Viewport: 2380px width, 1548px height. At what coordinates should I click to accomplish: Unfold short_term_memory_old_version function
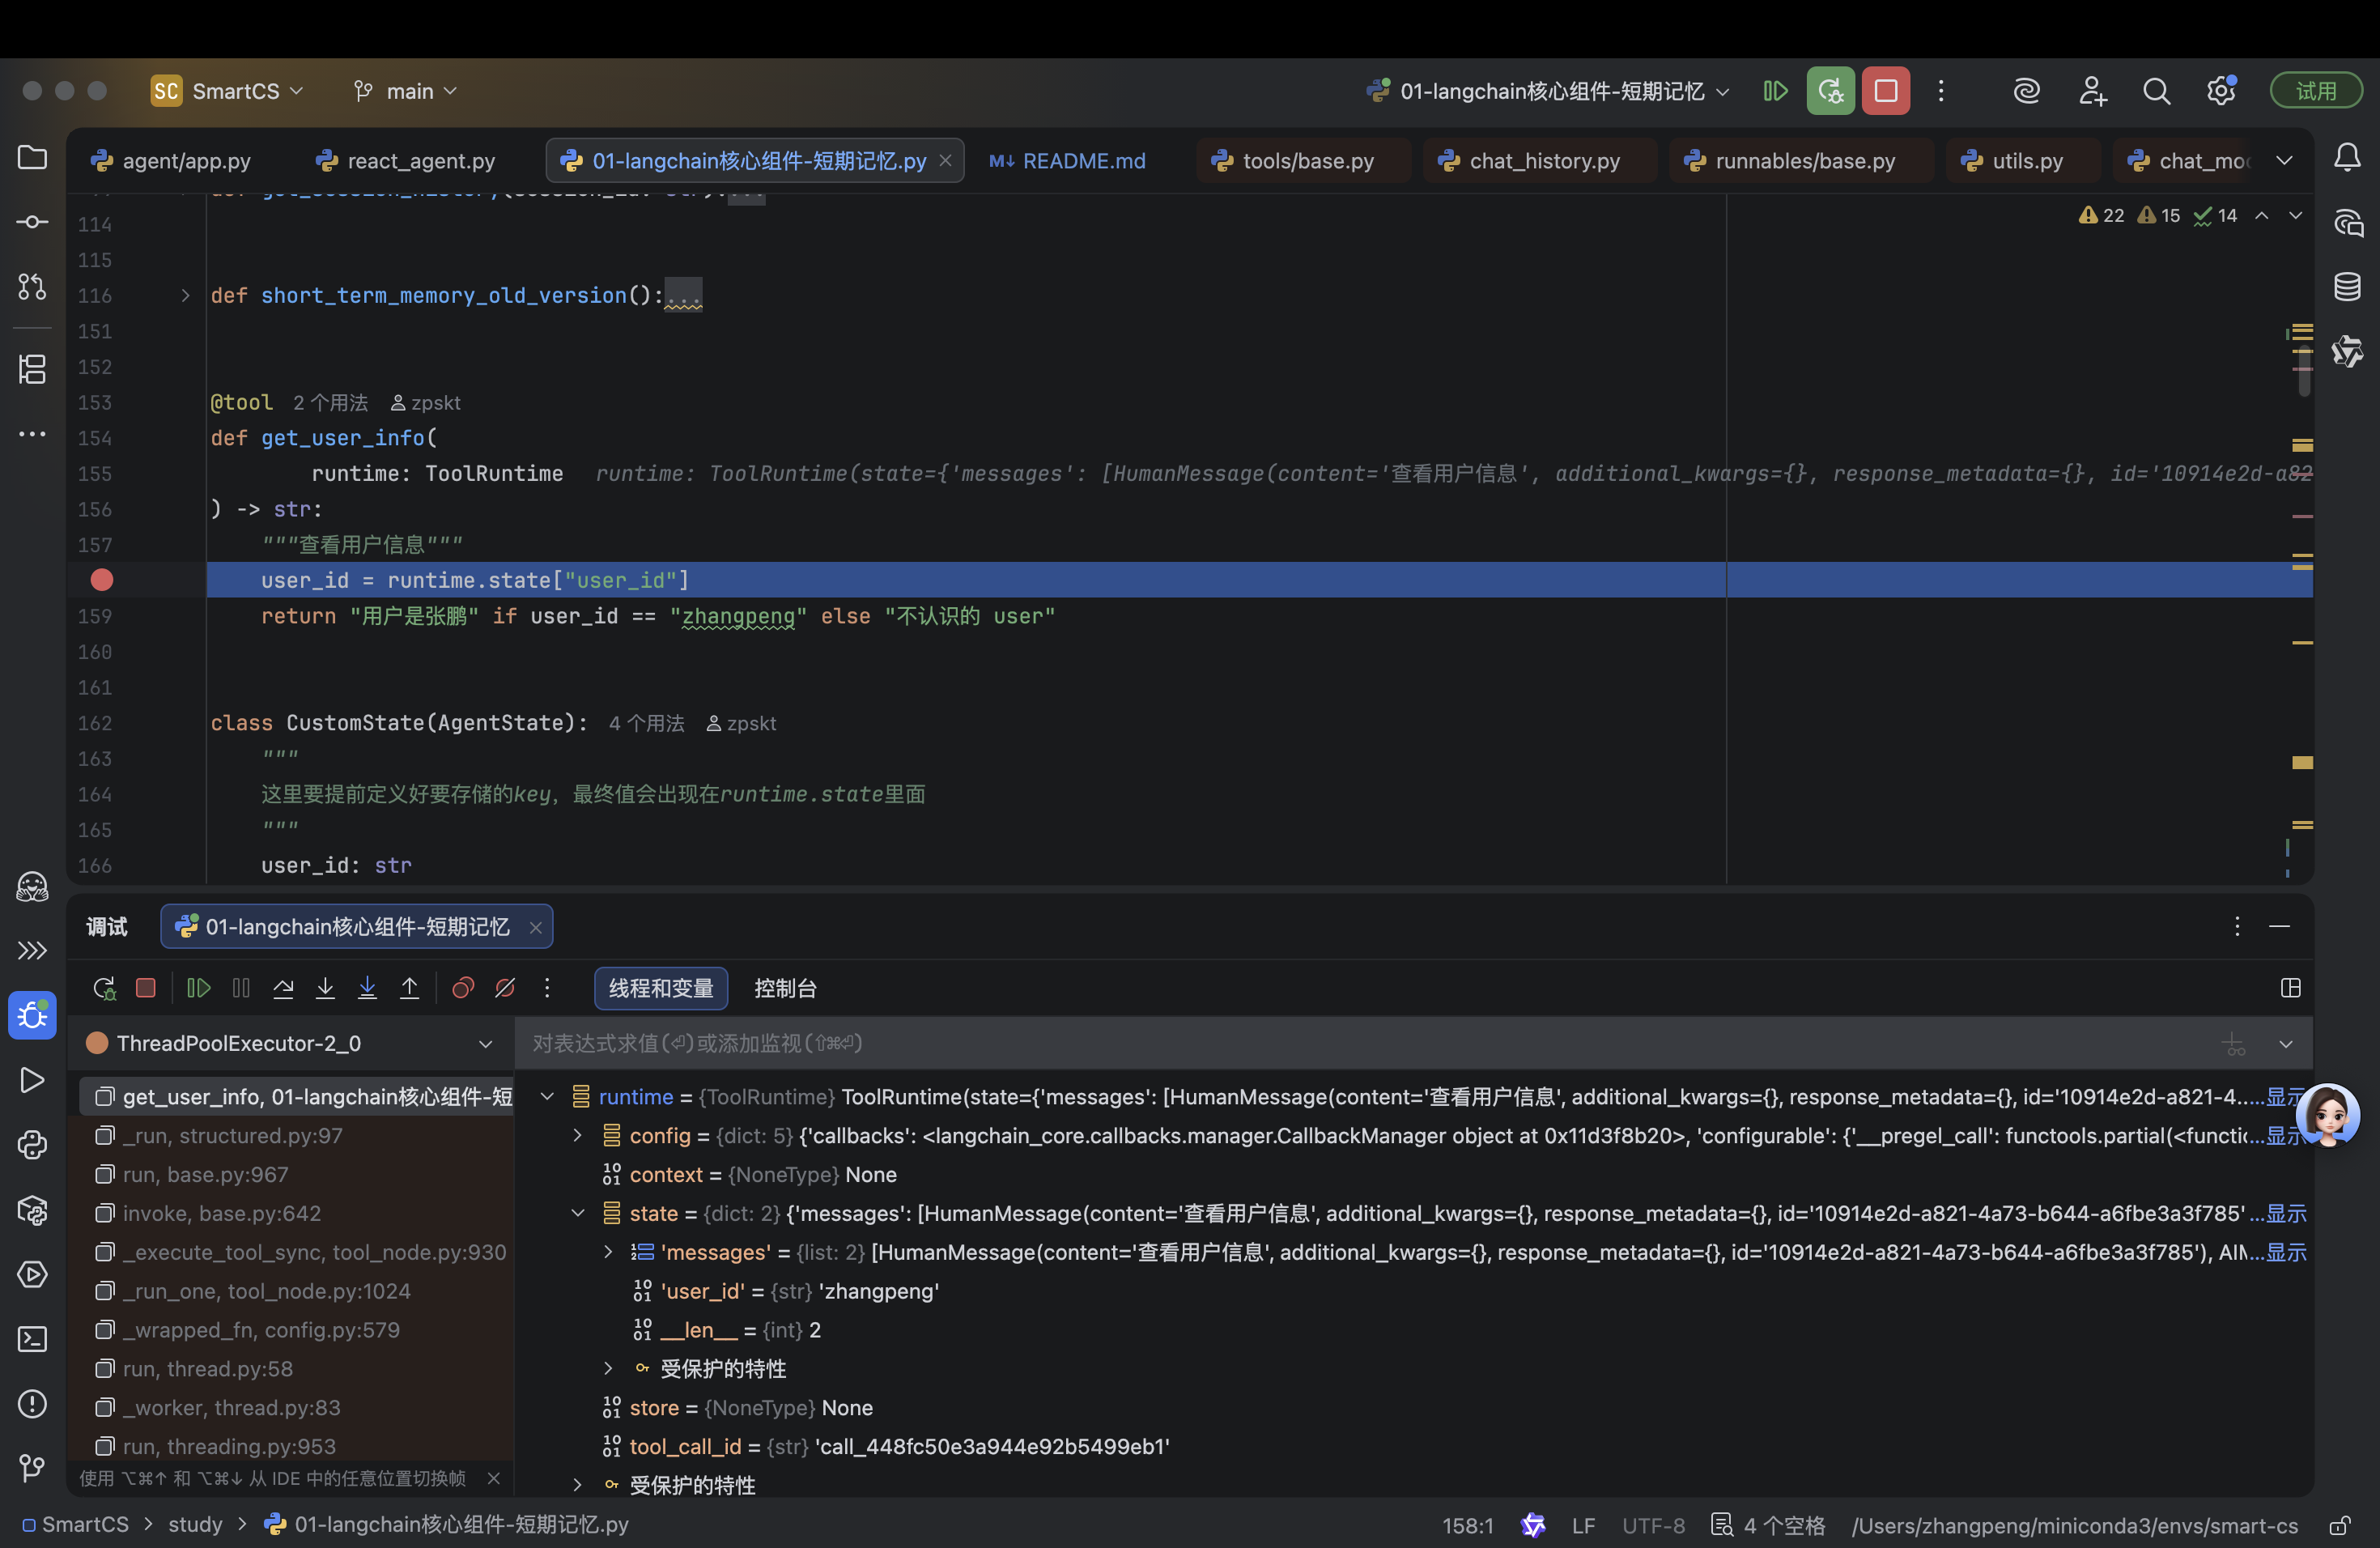(x=185, y=295)
